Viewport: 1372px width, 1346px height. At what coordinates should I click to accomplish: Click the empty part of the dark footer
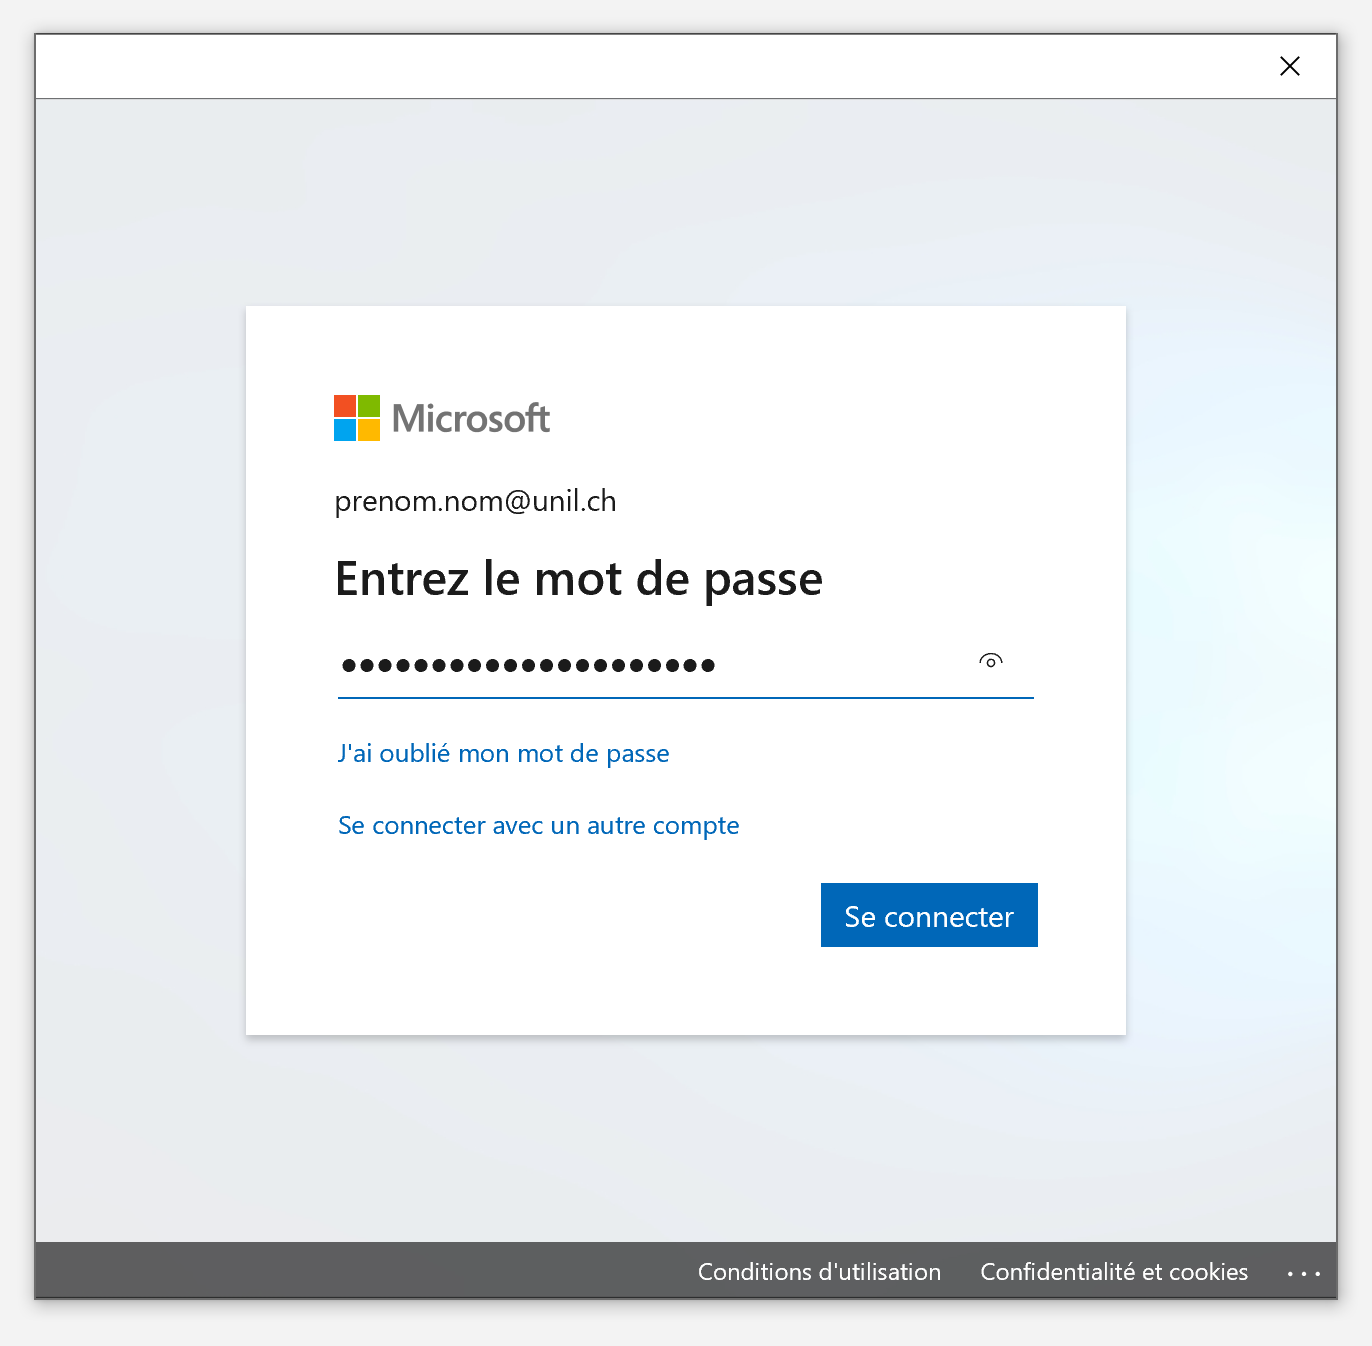360,1271
